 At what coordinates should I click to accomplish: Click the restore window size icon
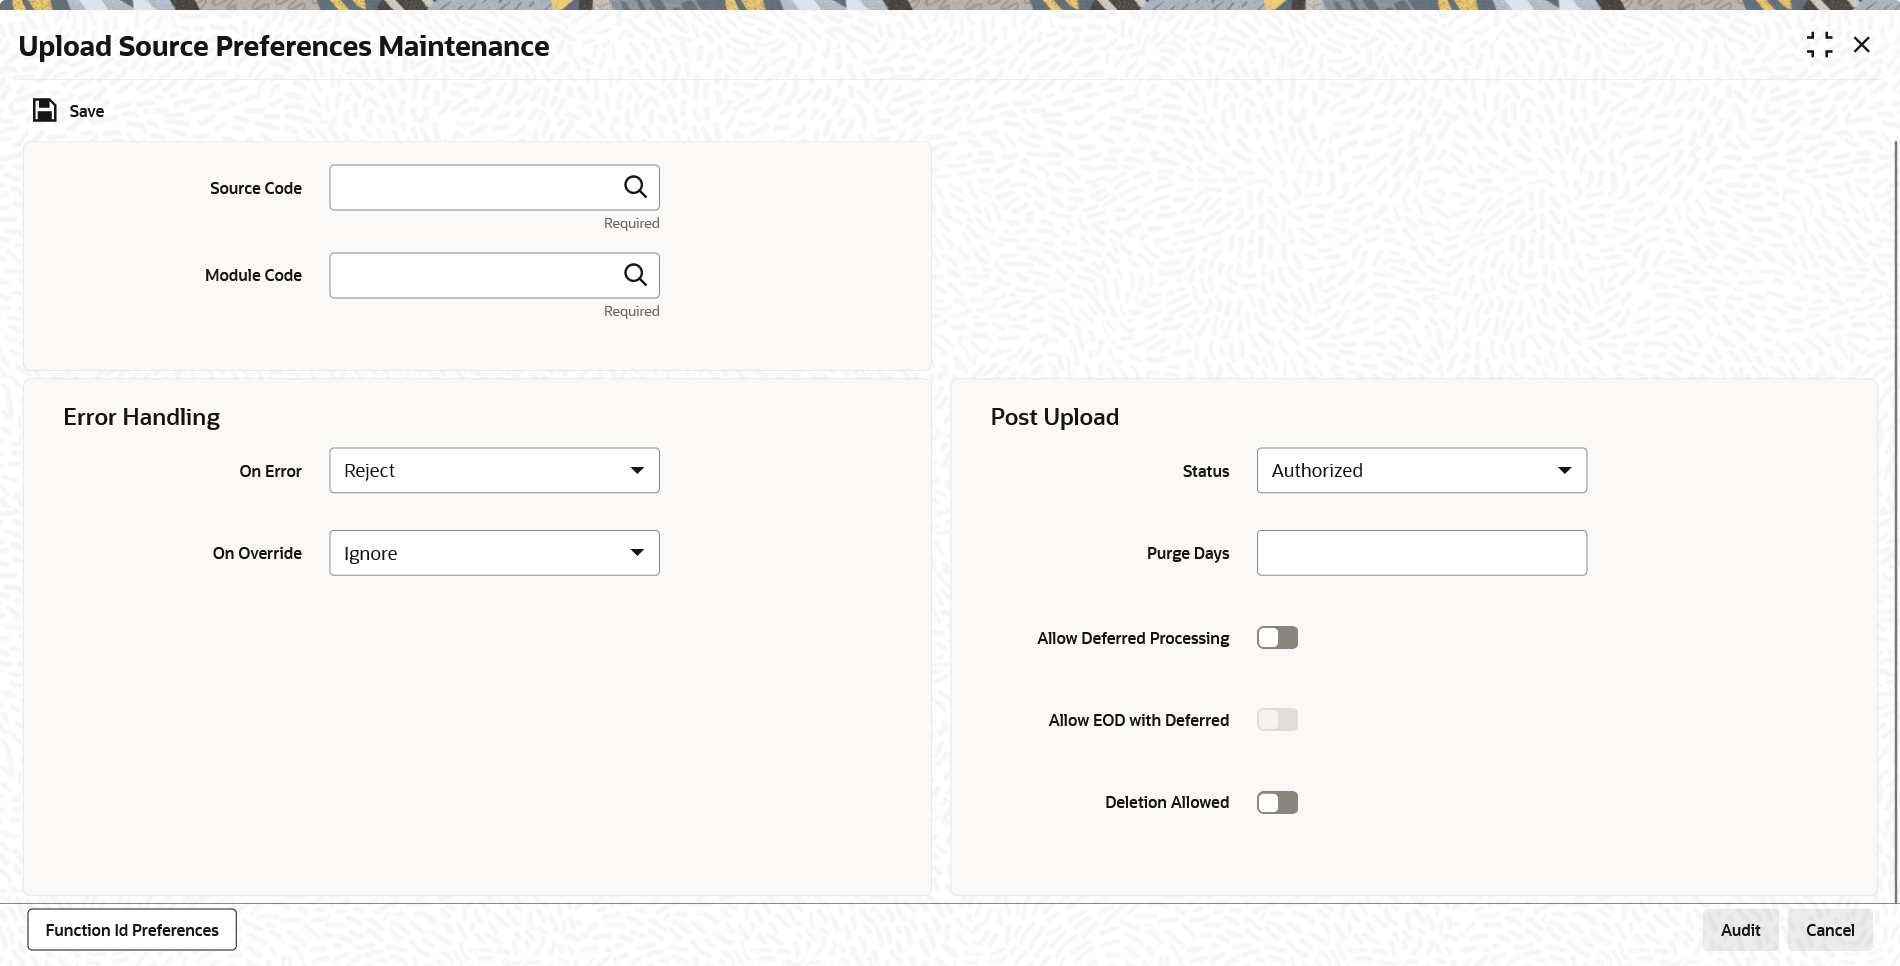tap(1819, 45)
